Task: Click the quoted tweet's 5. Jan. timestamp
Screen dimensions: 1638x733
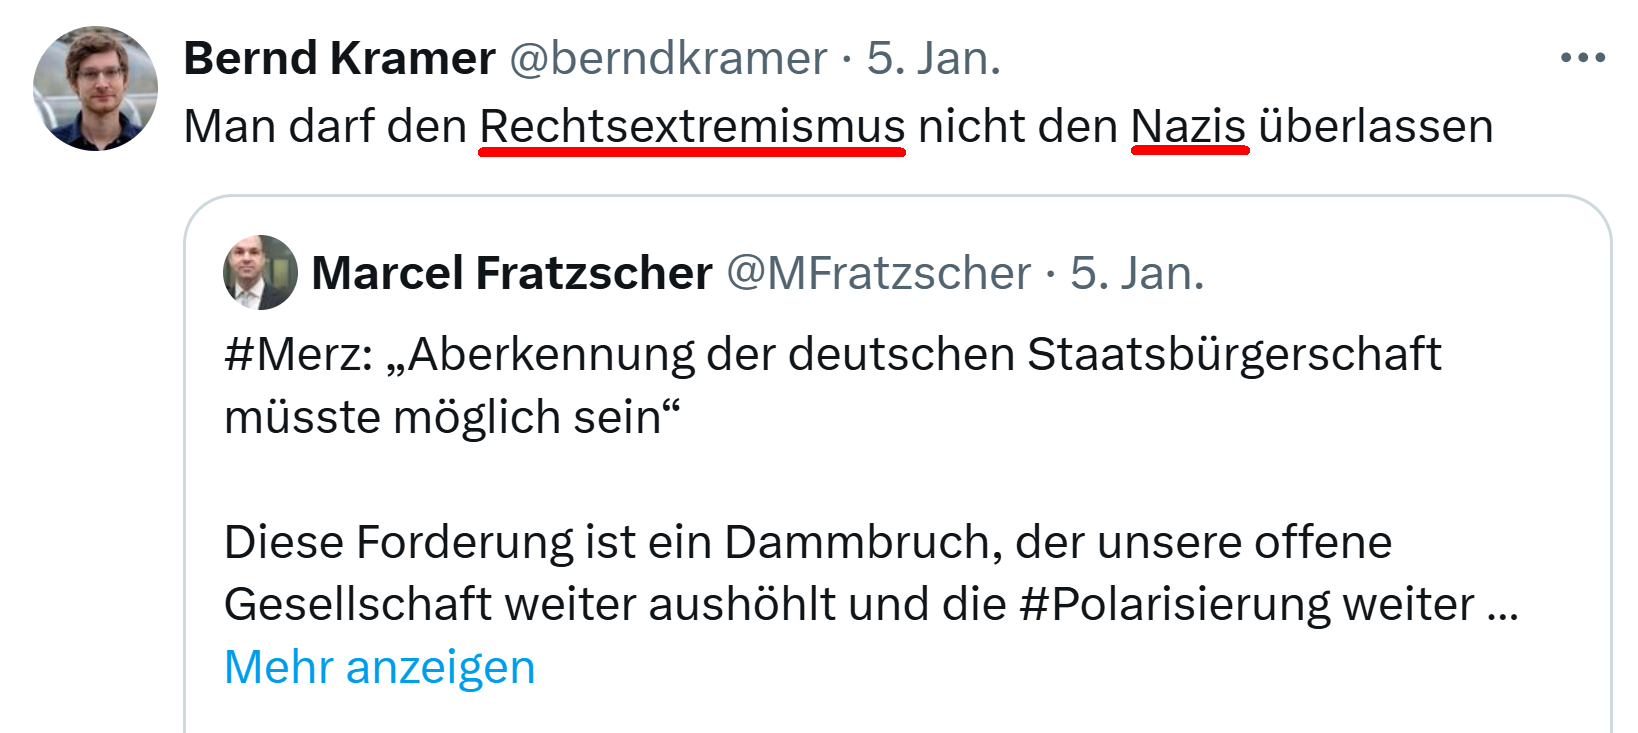Action: coord(1137,273)
